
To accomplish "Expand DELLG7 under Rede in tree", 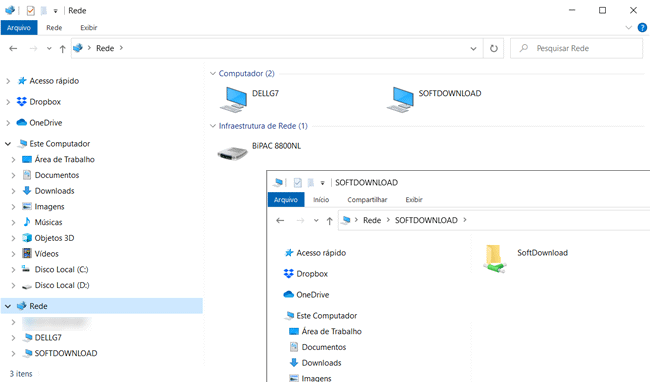I will [x=13, y=338].
